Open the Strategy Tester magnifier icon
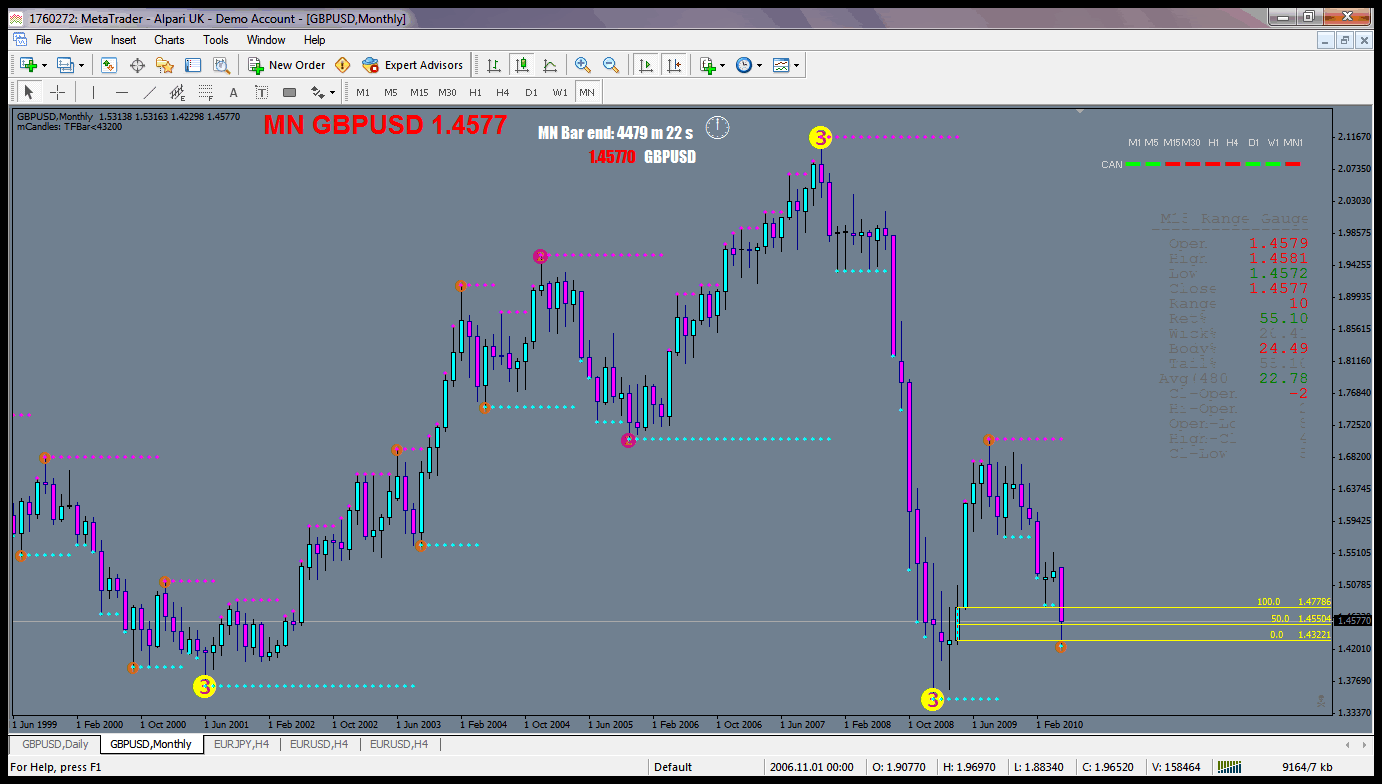The height and width of the screenshot is (784, 1382). click(221, 65)
